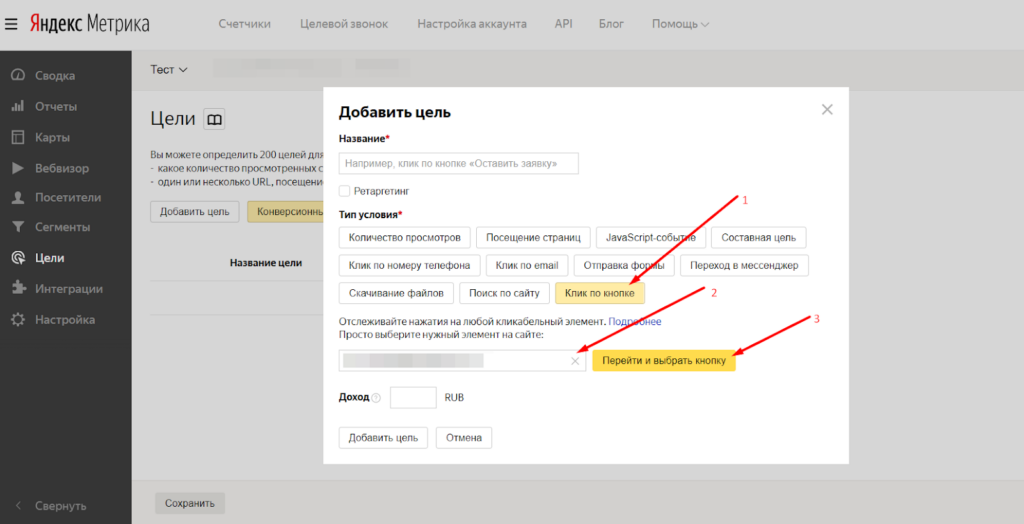The height and width of the screenshot is (524, 1024).
Task: Click the book icon next to Цели
Action: [x=214, y=119]
